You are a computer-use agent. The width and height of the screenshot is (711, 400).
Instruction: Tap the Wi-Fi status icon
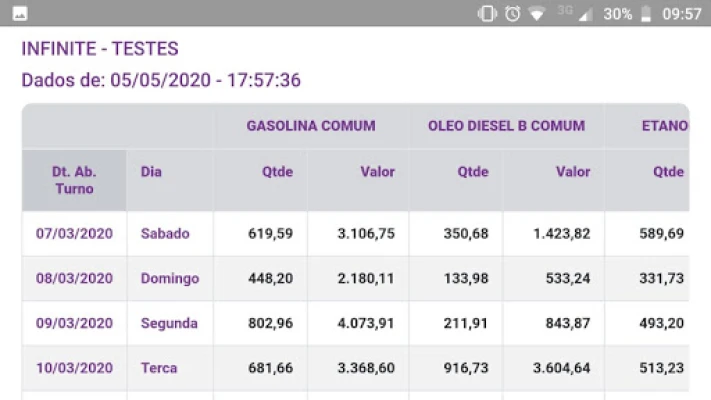coord(538,14)
